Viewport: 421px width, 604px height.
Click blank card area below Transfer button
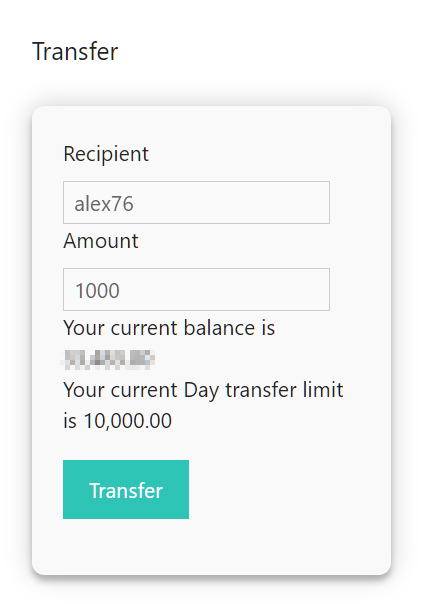211,546
